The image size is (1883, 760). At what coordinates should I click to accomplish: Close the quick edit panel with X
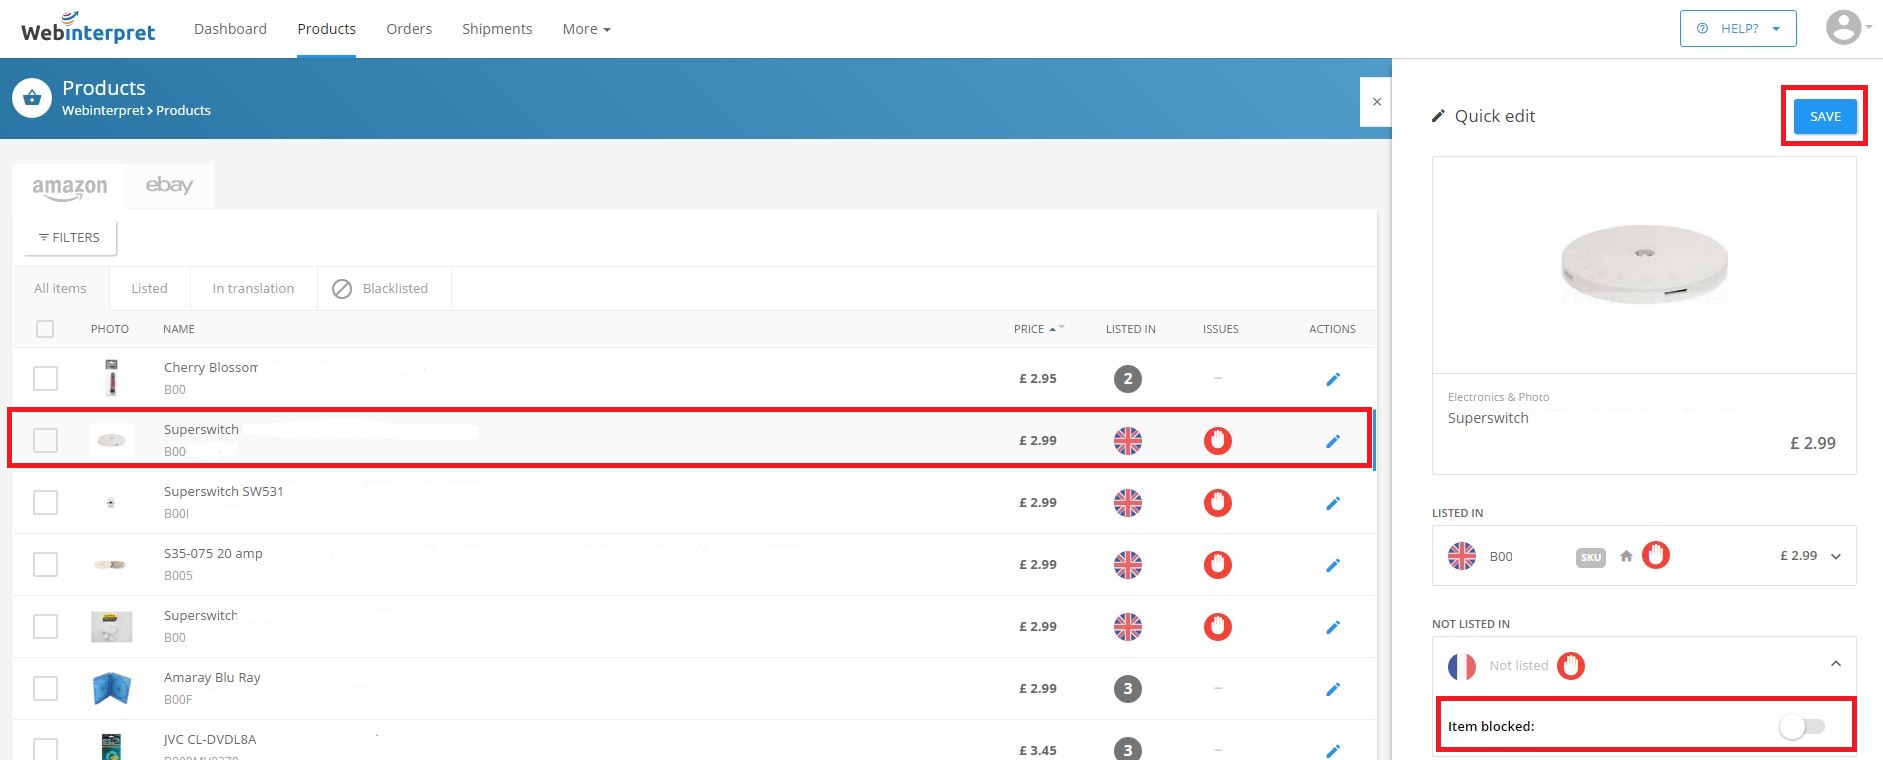click(1377, 102)
